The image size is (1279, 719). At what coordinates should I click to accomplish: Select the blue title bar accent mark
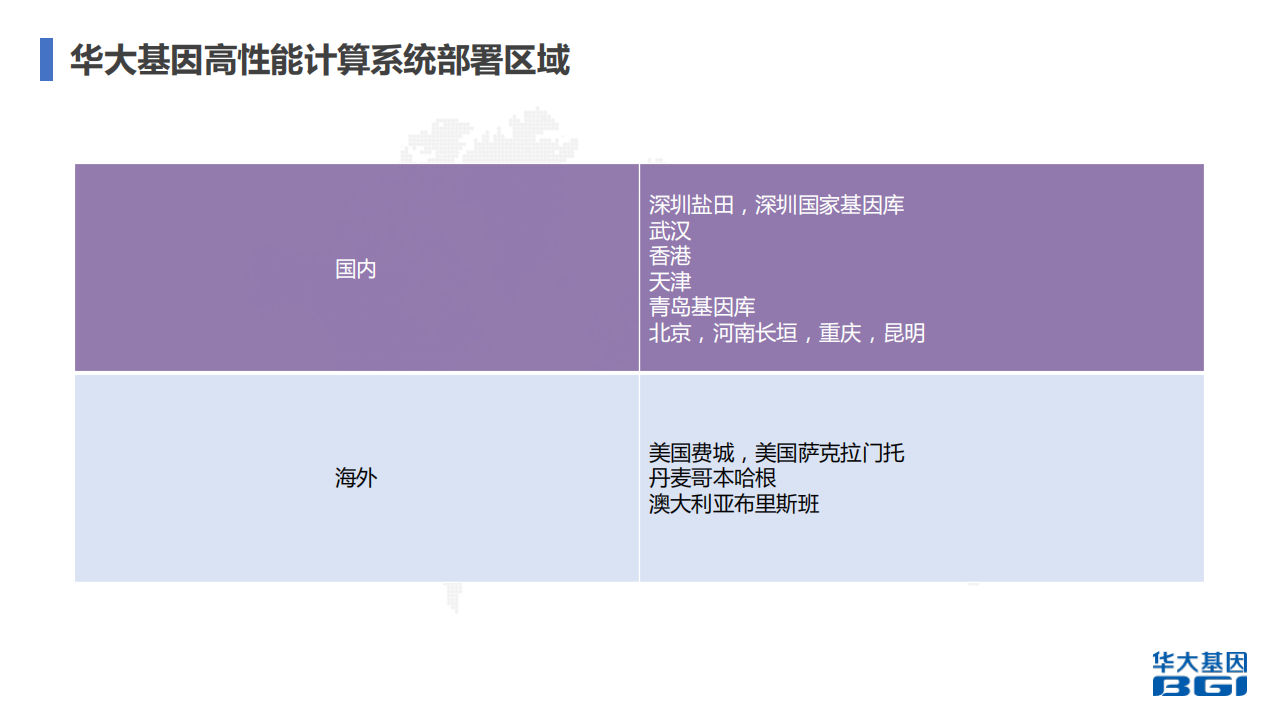pos(44,59)
